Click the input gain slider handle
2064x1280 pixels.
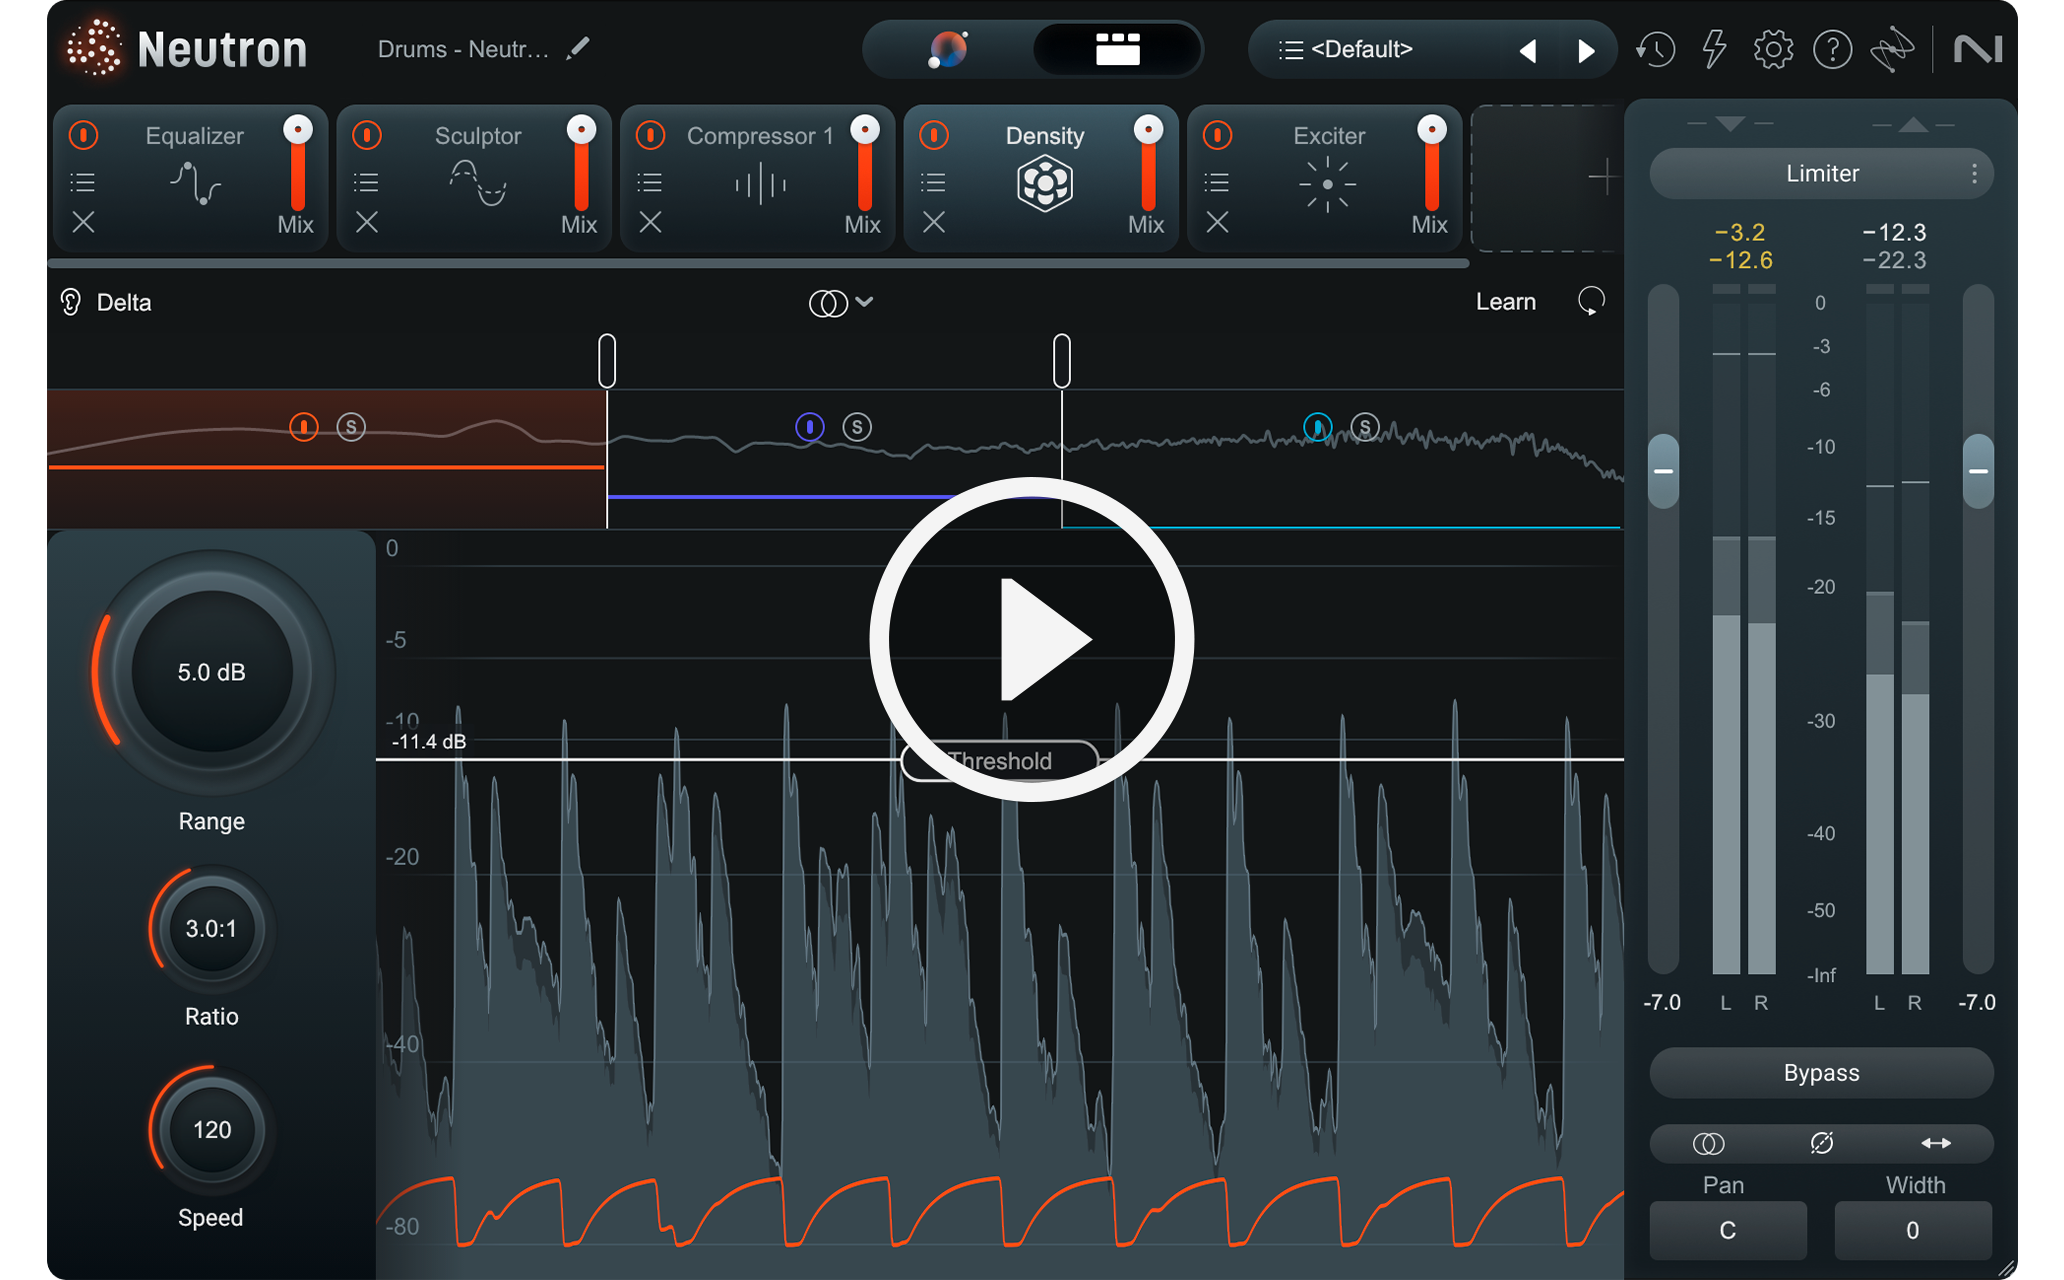[1663, 471]
